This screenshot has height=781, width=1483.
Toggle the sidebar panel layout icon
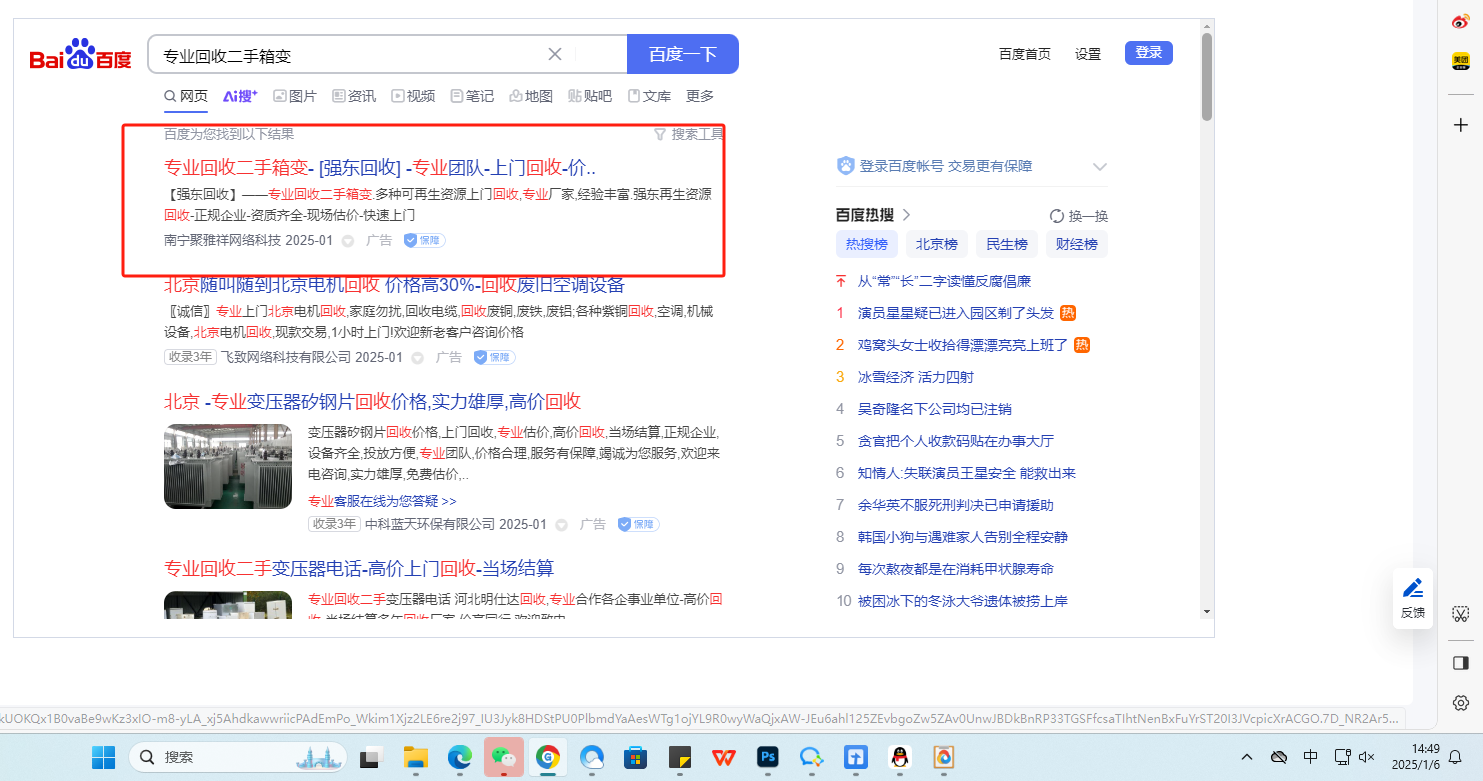[1460, 663]
